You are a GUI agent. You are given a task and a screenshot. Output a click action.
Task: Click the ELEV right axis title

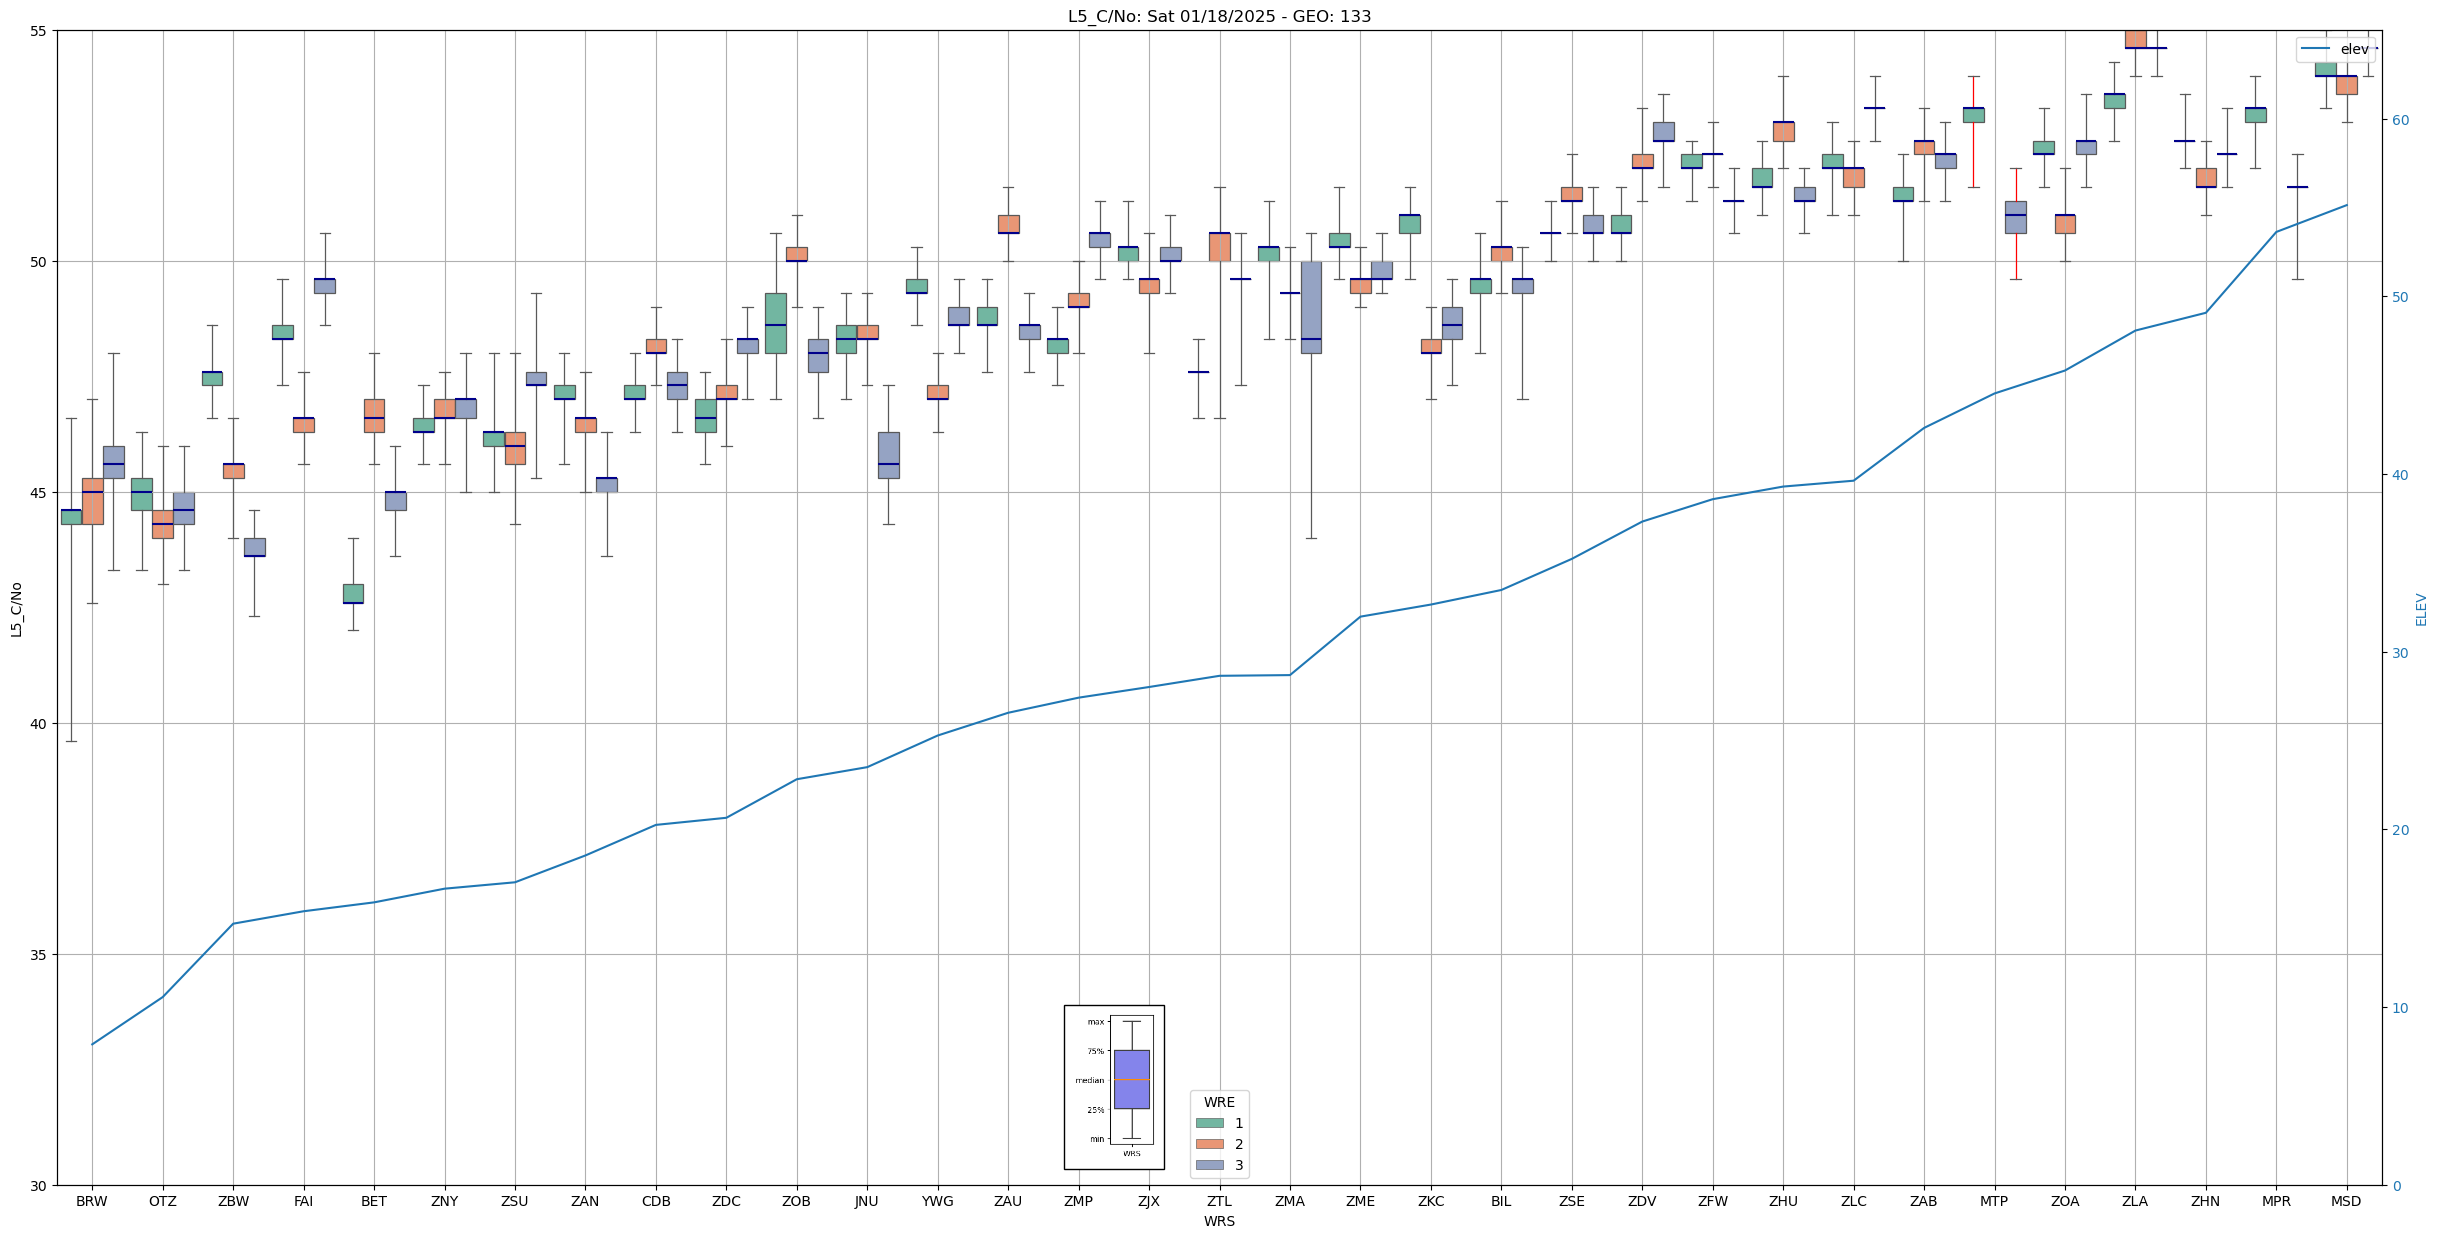pyautogui.click(x=2421, y=609)
